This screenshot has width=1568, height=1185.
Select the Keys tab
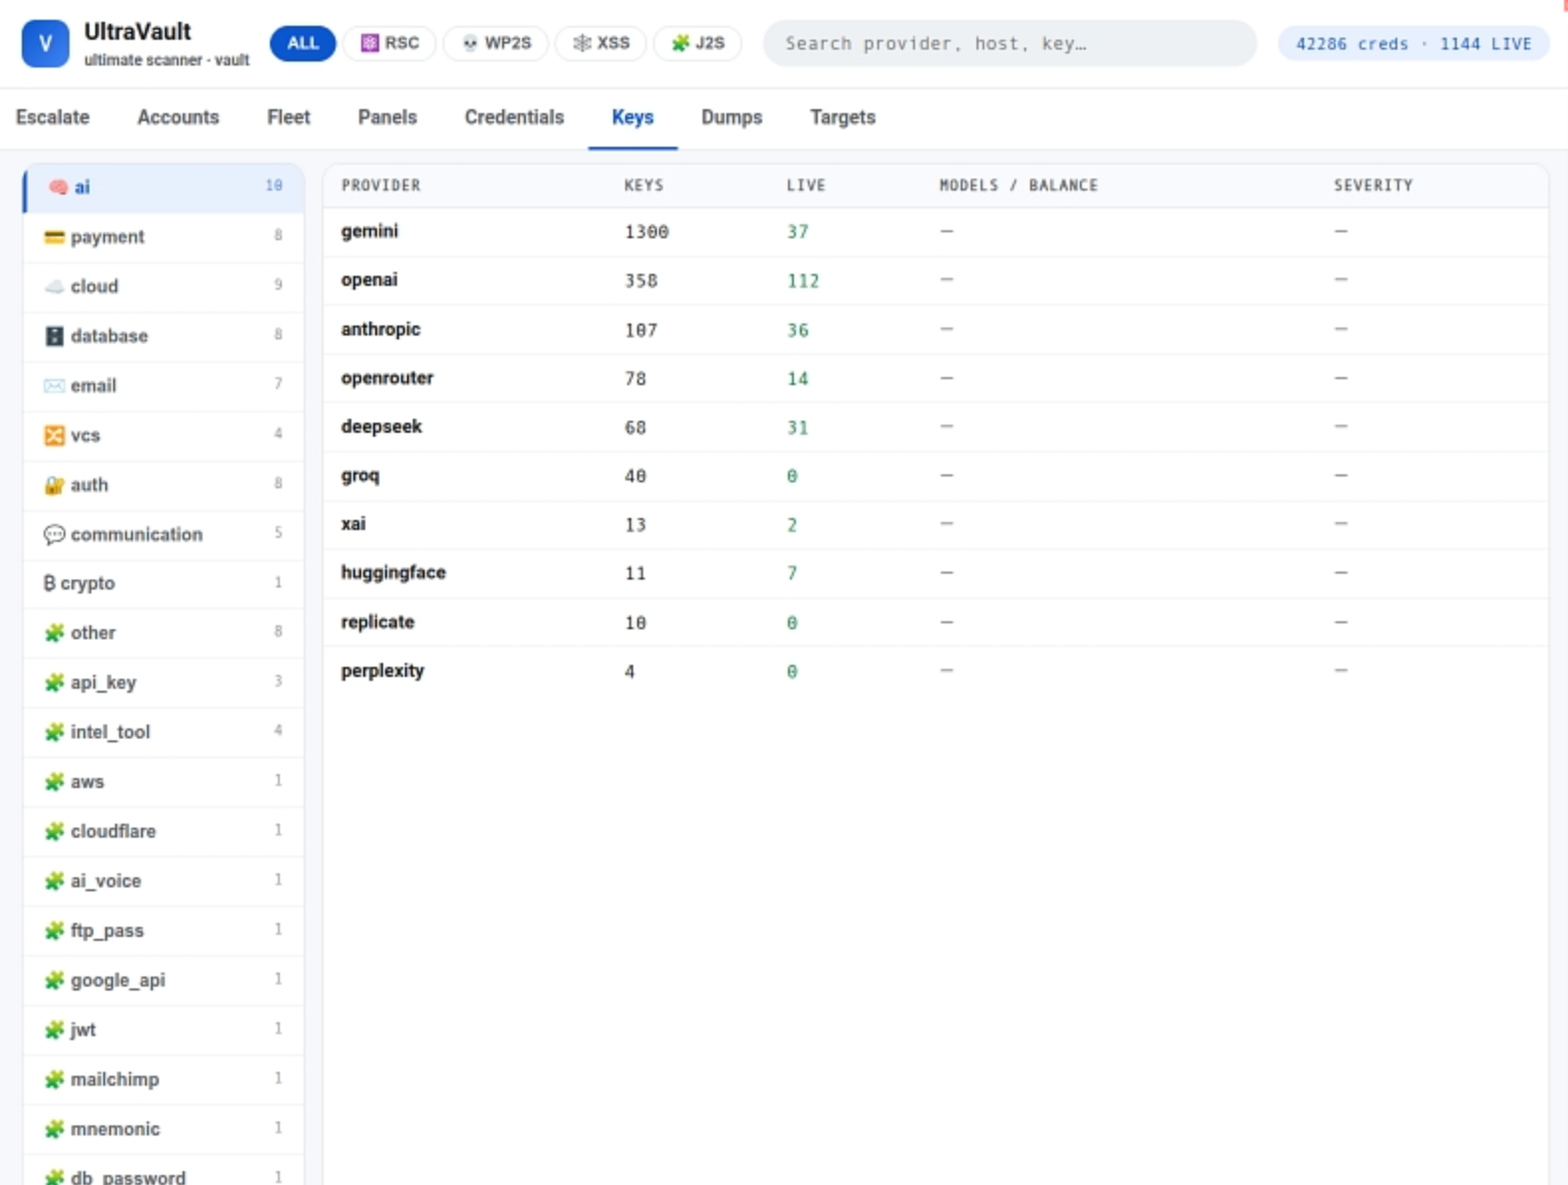coord(633,118)
